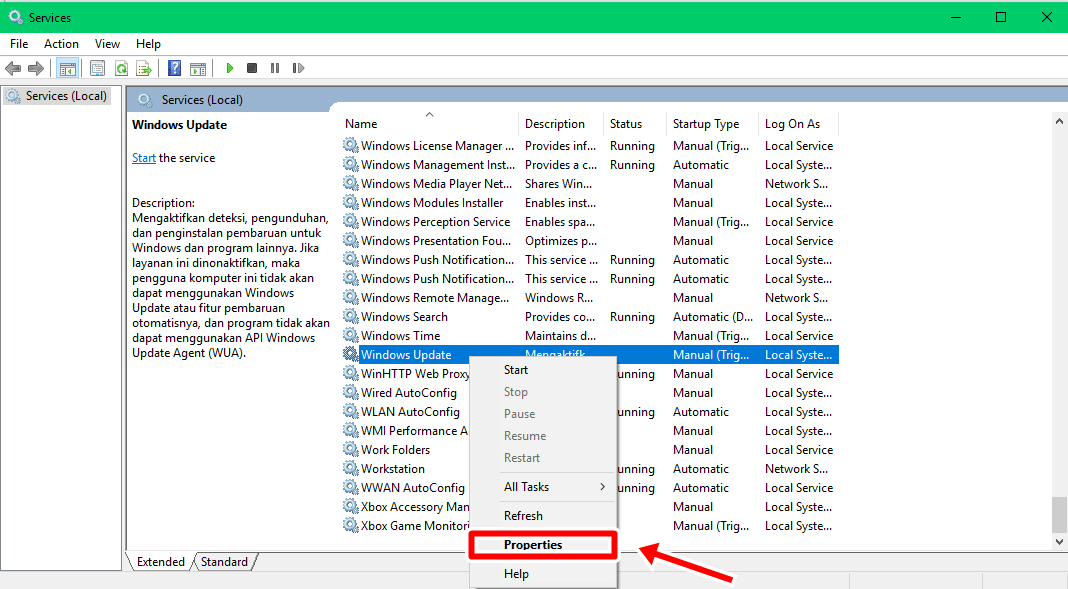
Task: Click the green Start Service play icon
Action: (x=230, y=68)
